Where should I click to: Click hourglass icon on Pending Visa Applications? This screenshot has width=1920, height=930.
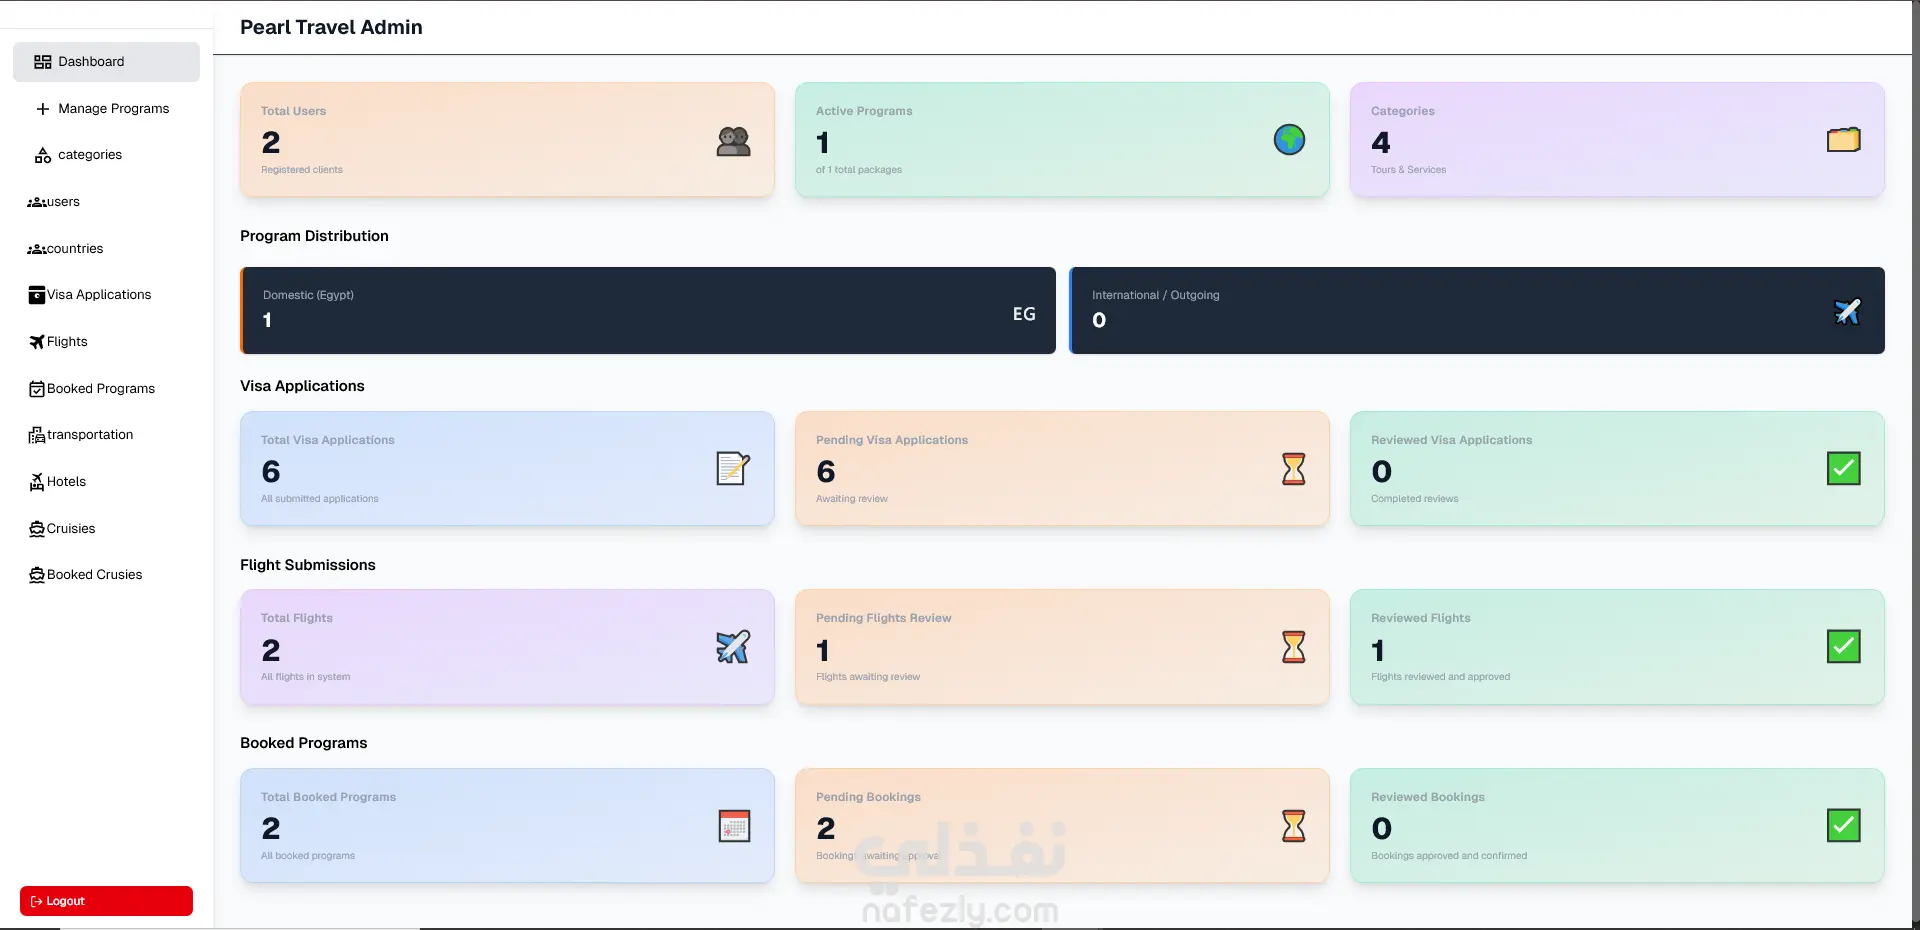pos(1293,469)
